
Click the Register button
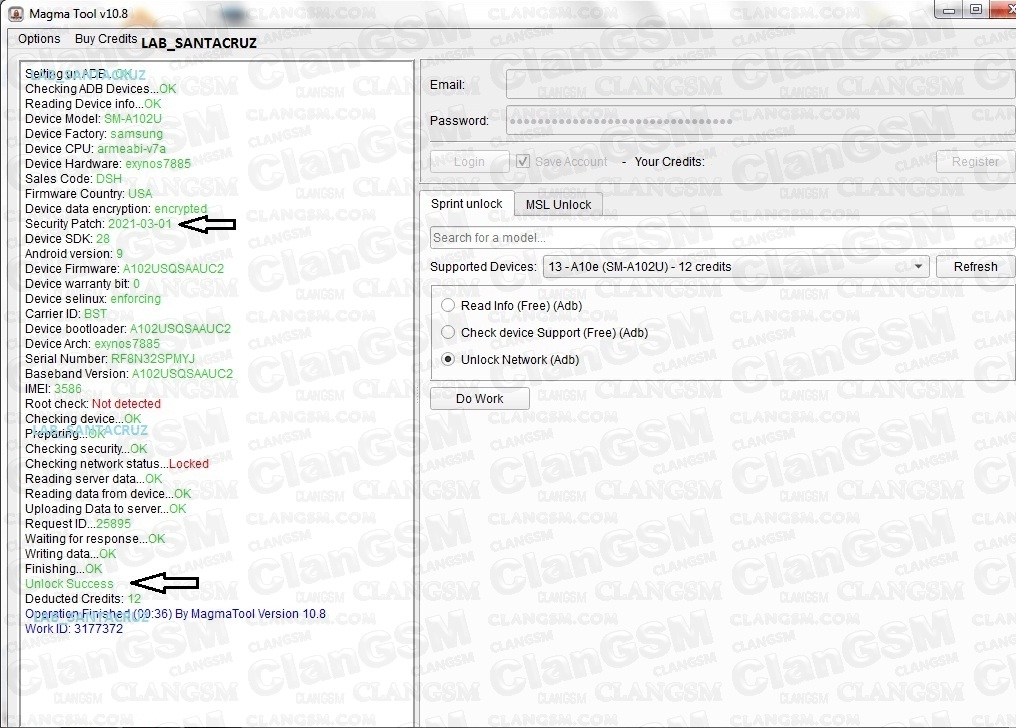coord(975,161)
